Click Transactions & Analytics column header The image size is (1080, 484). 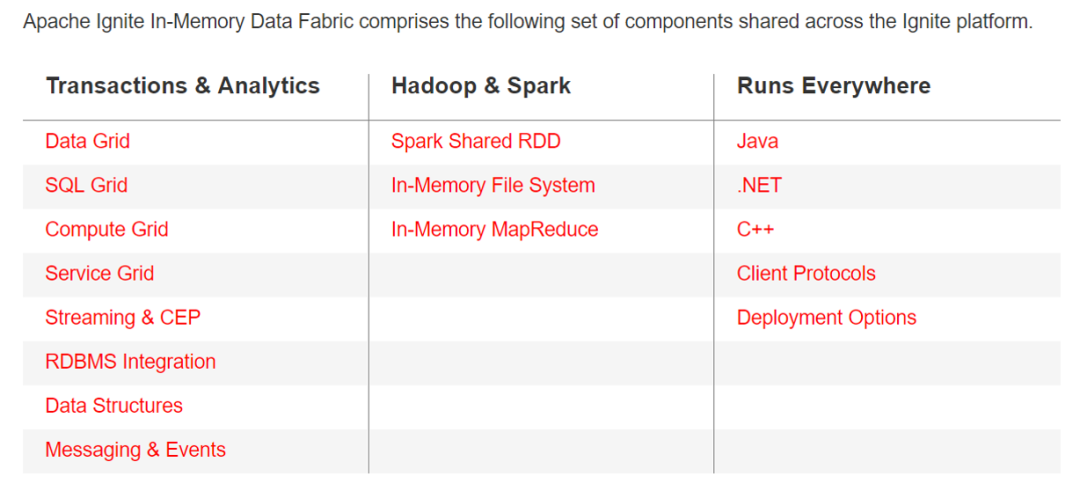[x=183, y=86]
